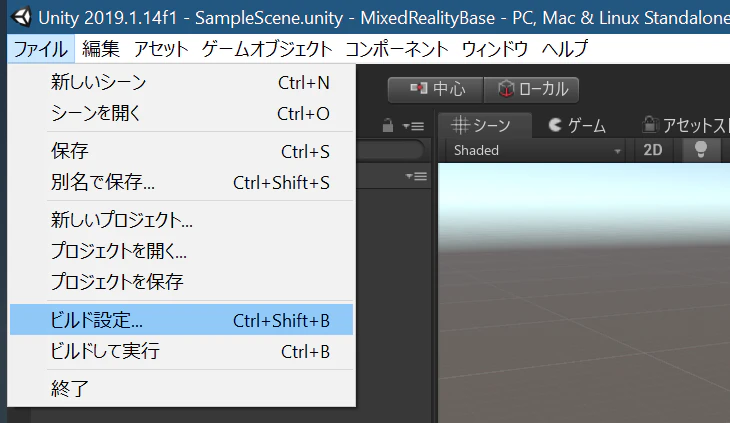Toggle scene lighting bulb icon
730x423 pixels.
[x=701, y=150]
